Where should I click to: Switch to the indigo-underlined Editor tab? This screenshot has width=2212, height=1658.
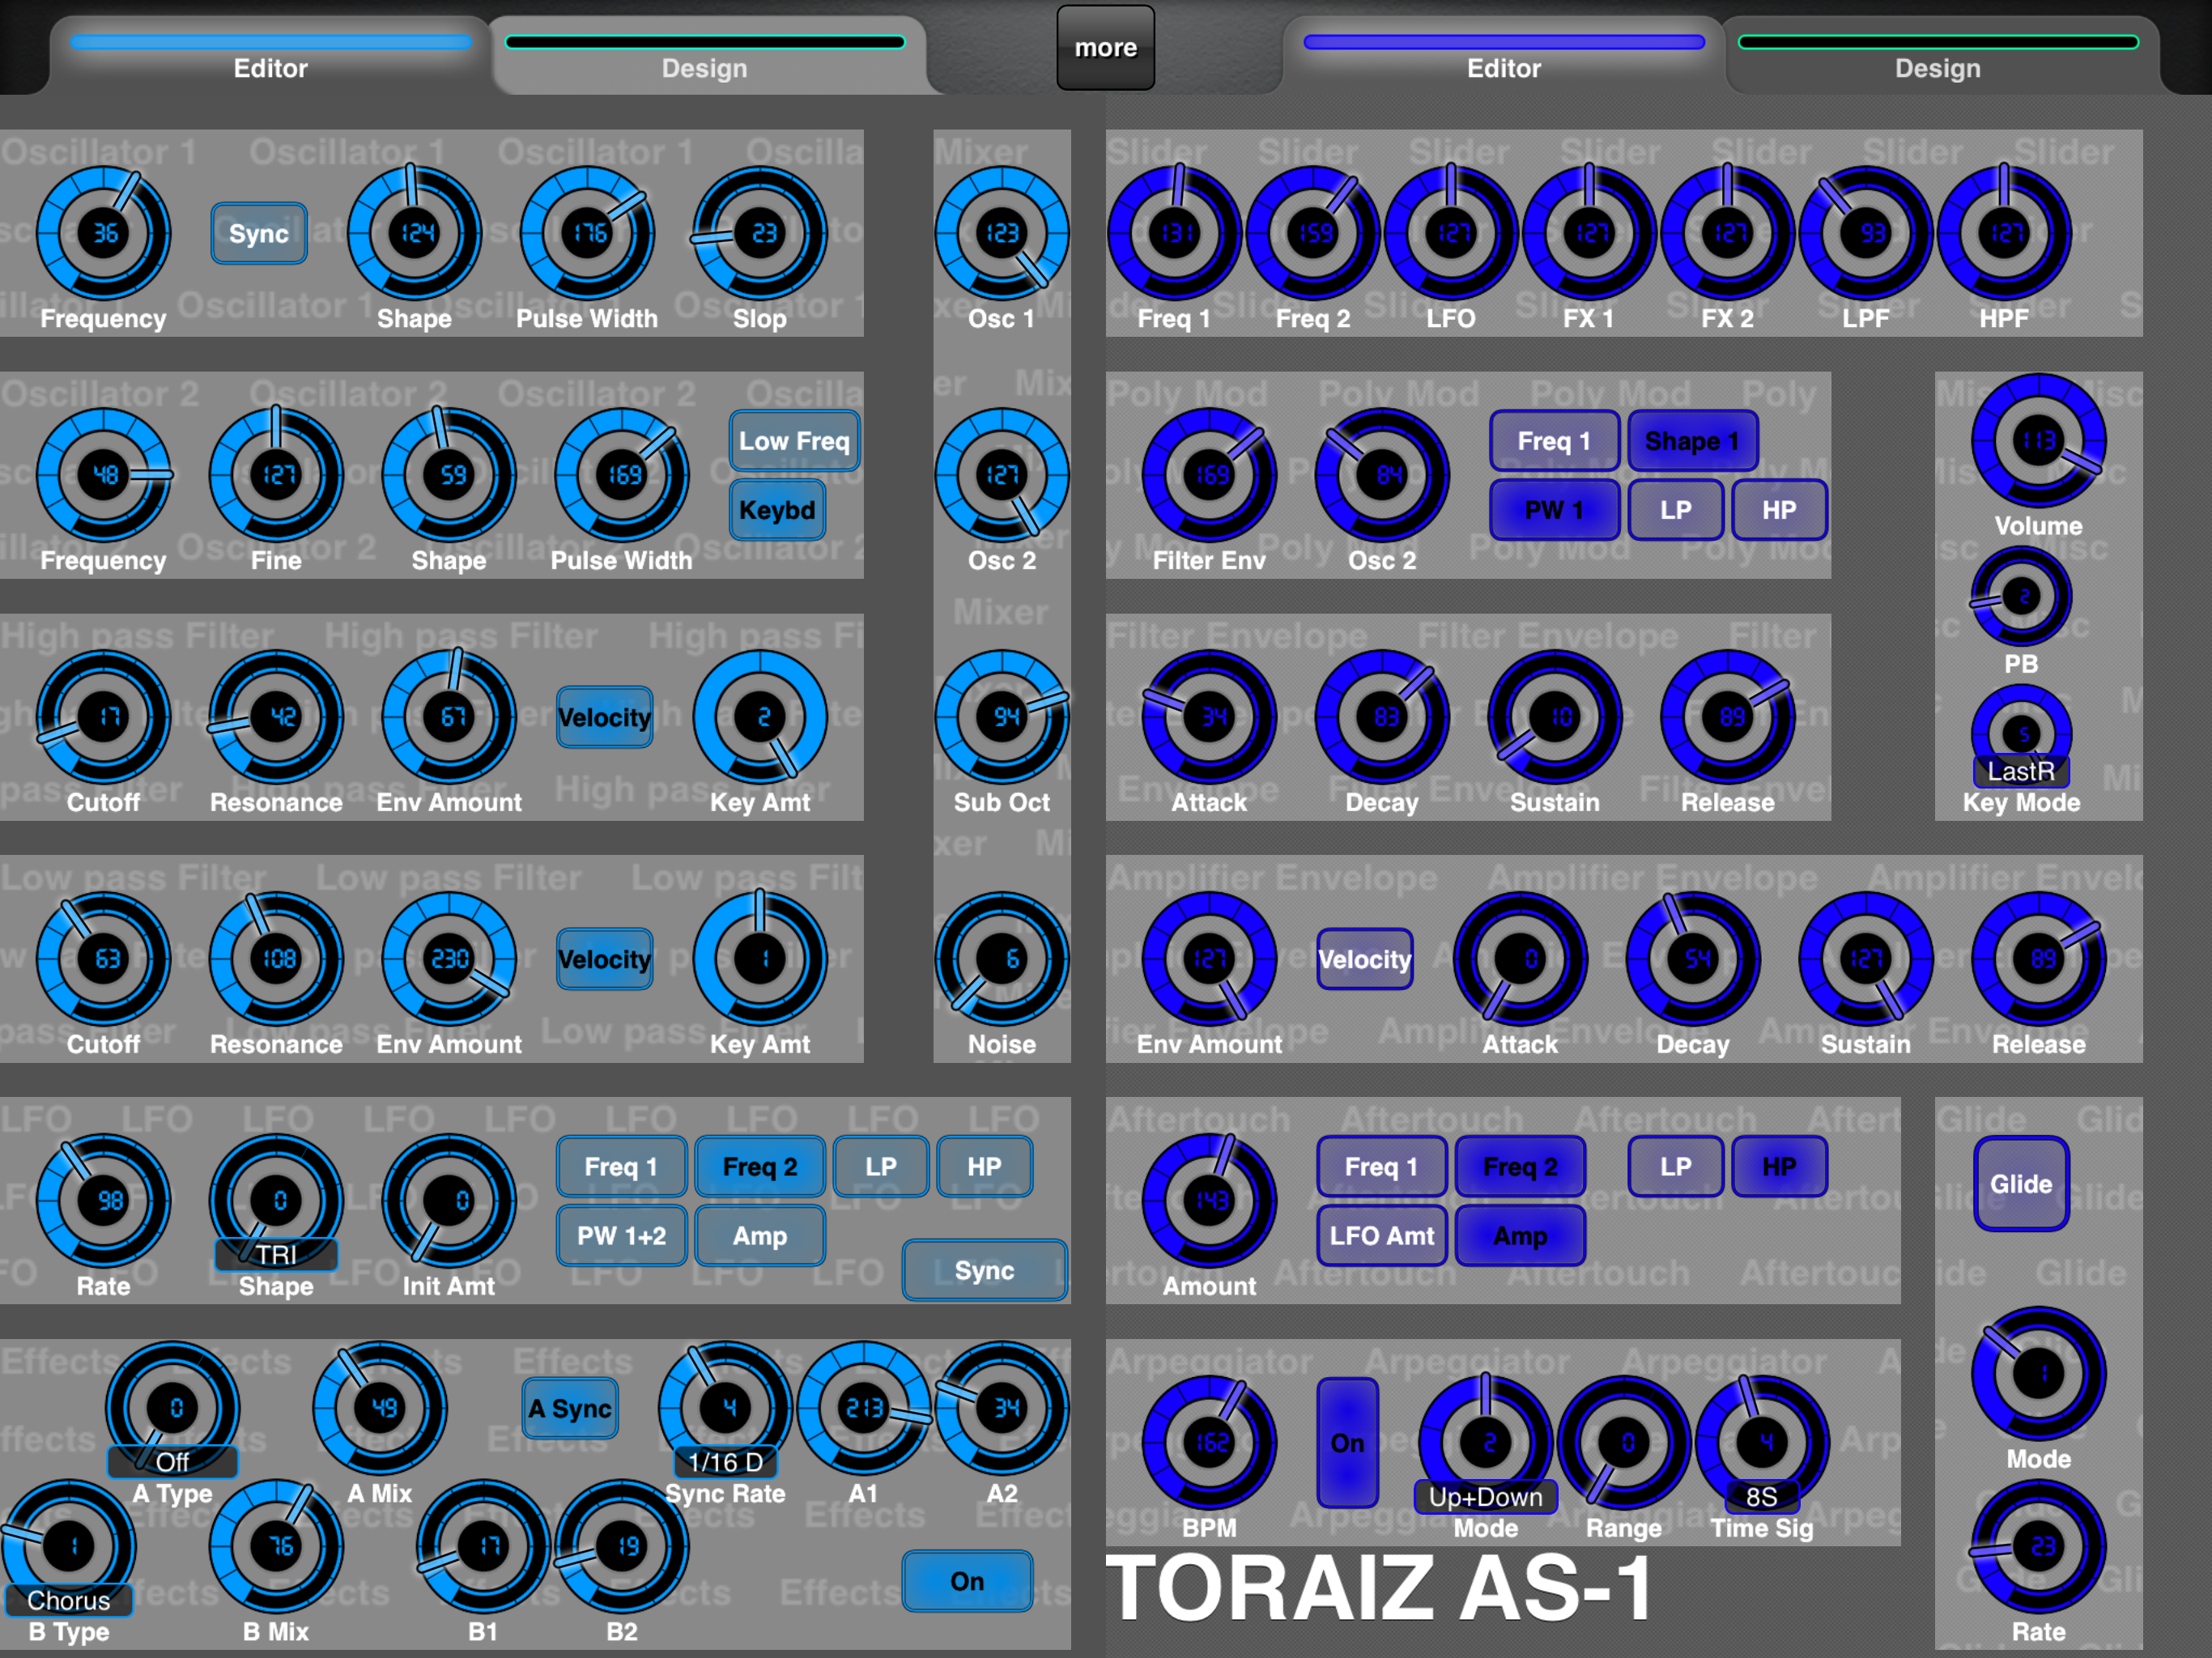[x=1503, y=57]
